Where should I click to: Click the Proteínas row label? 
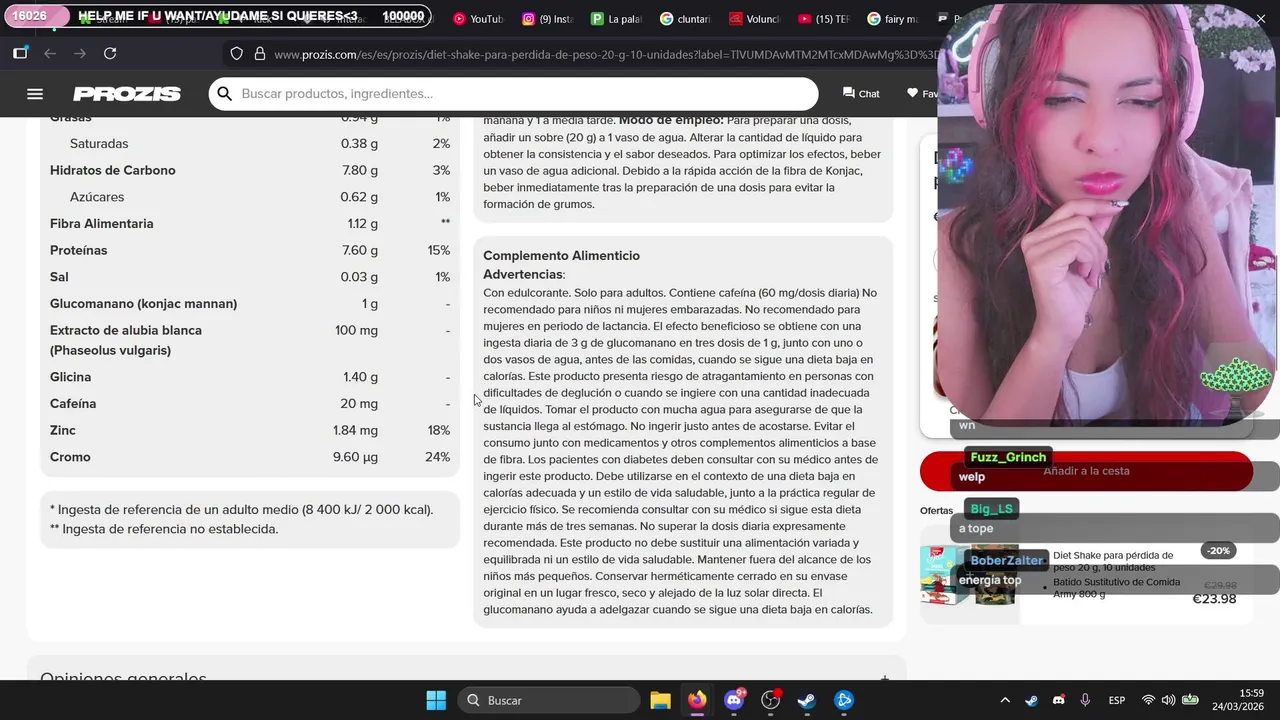(79, 250)
